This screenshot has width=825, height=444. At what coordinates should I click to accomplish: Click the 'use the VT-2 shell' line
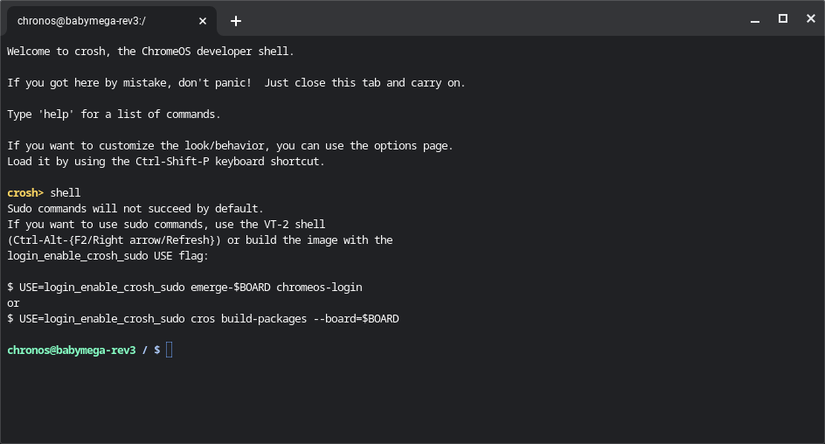166,224
